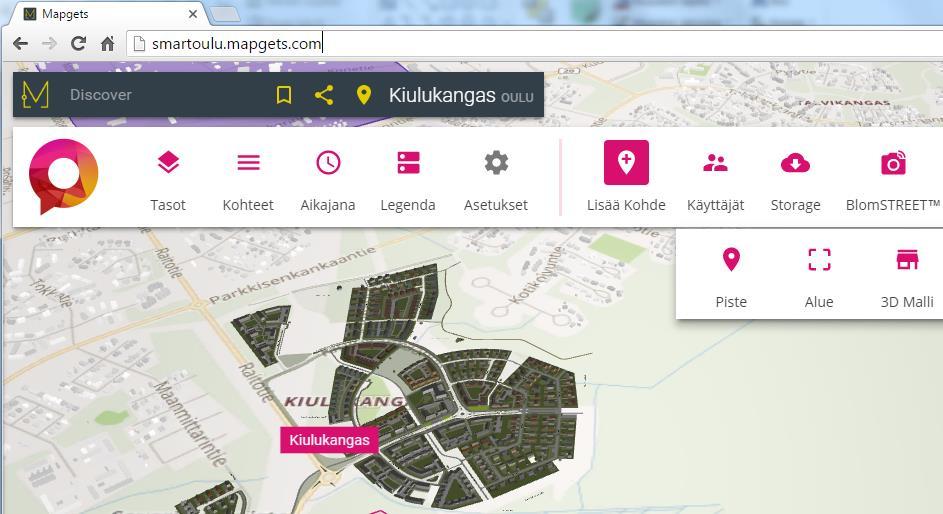Click the Kohteet label text
Image resolution: width=943 pixels, height=514 pixels.
pyautogui.click(x=248, y=205)
